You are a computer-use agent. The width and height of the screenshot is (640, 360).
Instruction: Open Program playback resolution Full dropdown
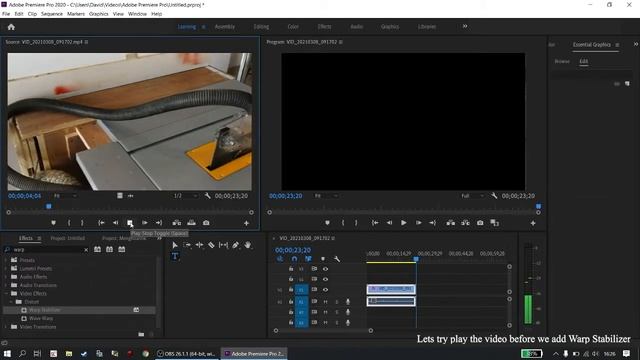coord(472,196)
